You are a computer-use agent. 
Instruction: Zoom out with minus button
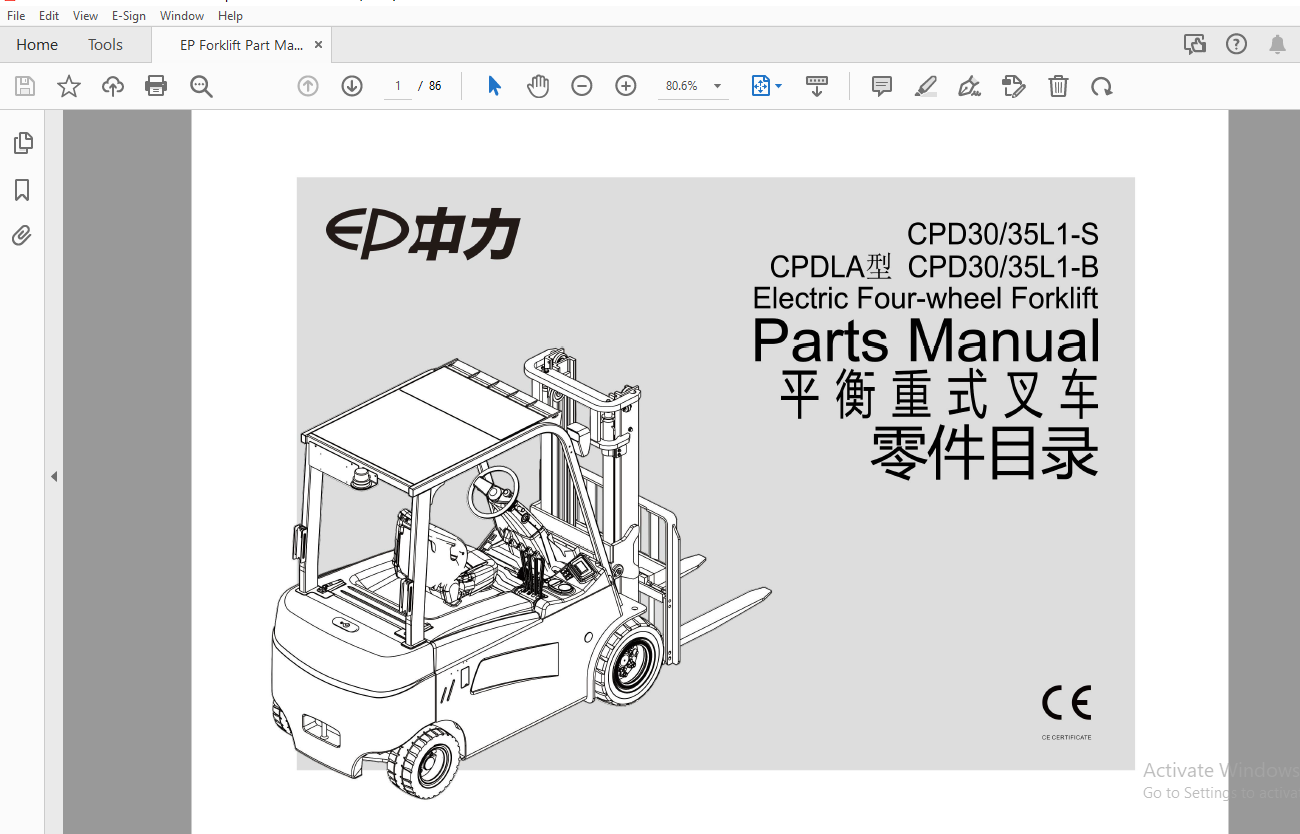pyautogui.click(x=582, y=86)
